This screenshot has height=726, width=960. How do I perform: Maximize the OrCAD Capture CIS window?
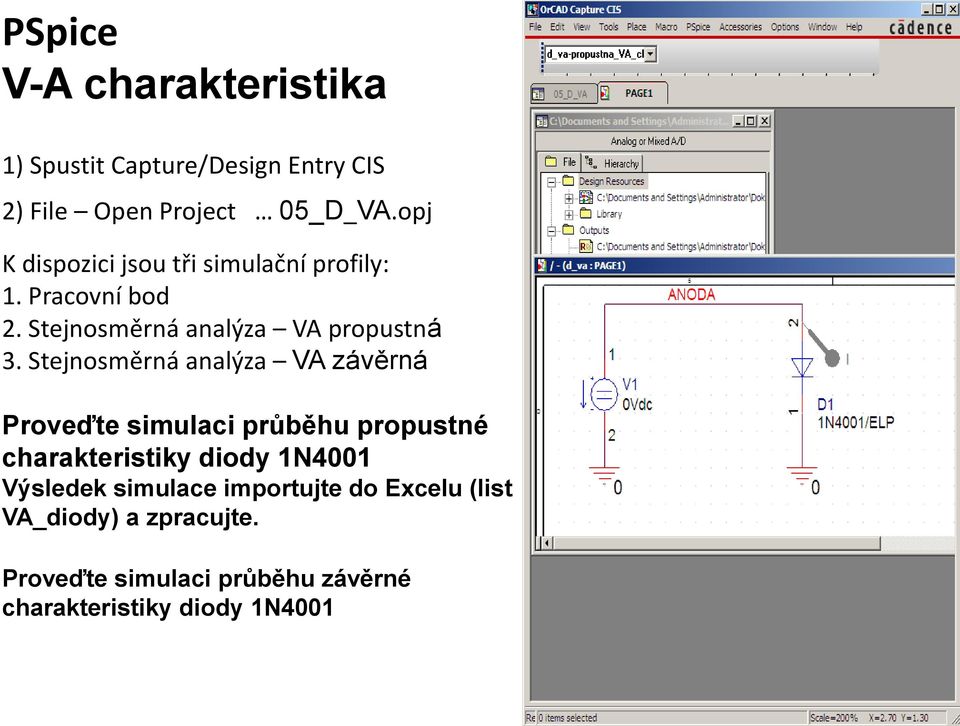click(x=939, y=9)
